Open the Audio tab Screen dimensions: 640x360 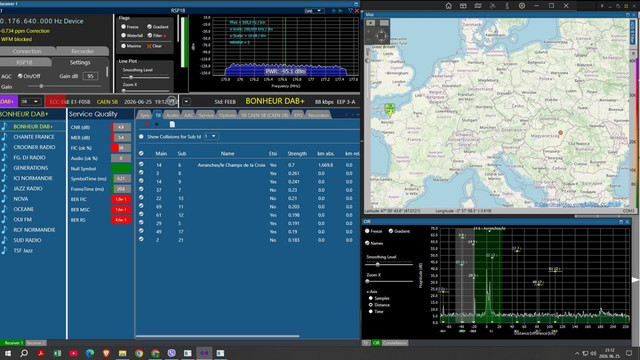tap(172, 115)
